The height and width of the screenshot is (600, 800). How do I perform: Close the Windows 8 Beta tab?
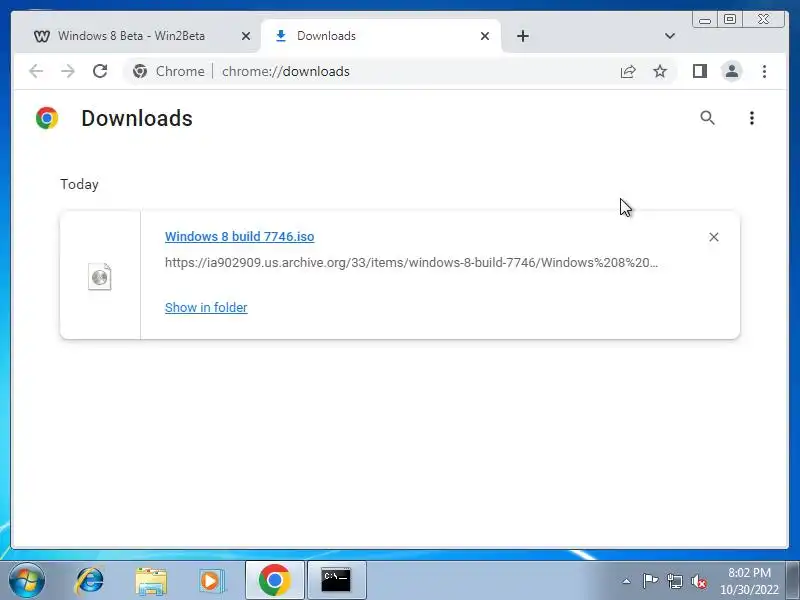(x=246, y=36)
